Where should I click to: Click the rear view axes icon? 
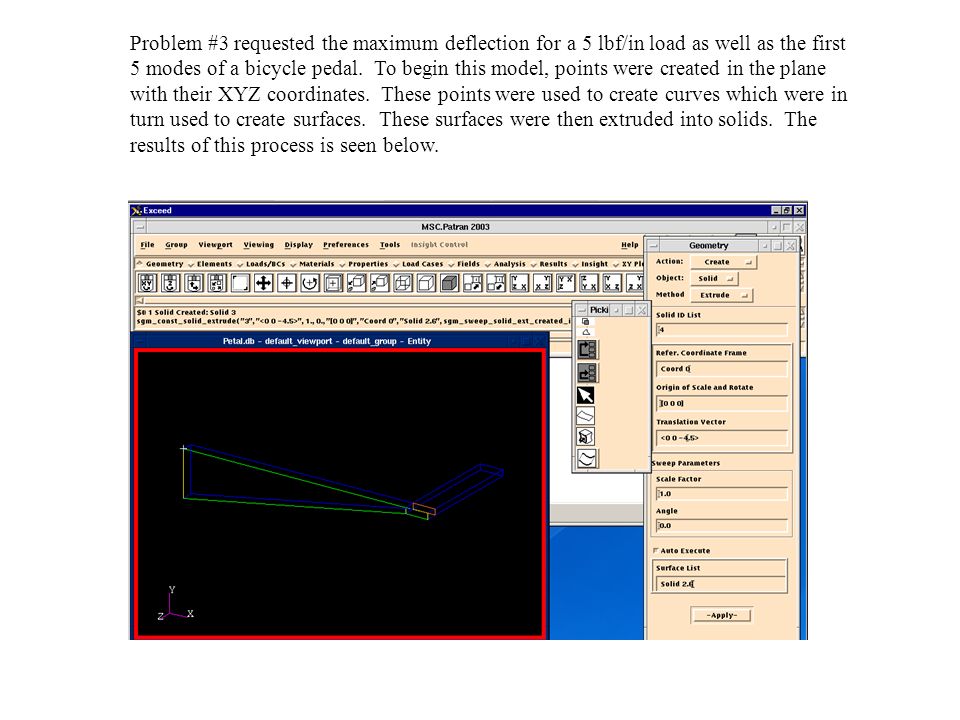pyautogui.click(x=542, y=283)
